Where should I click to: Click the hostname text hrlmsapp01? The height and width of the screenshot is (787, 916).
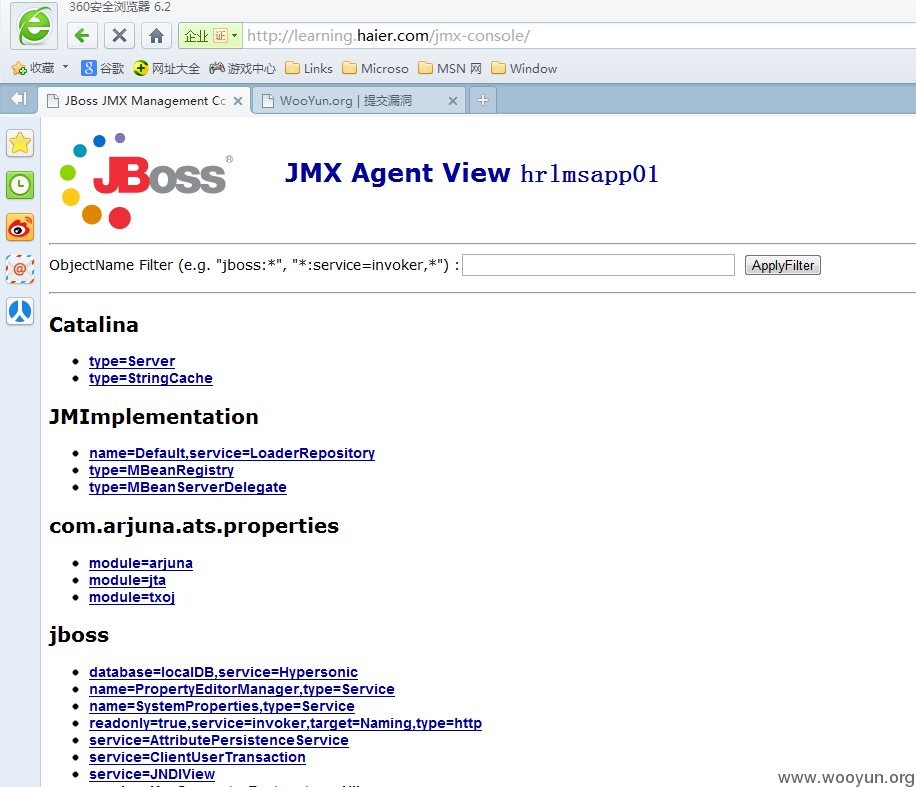[x=589, y=174]
